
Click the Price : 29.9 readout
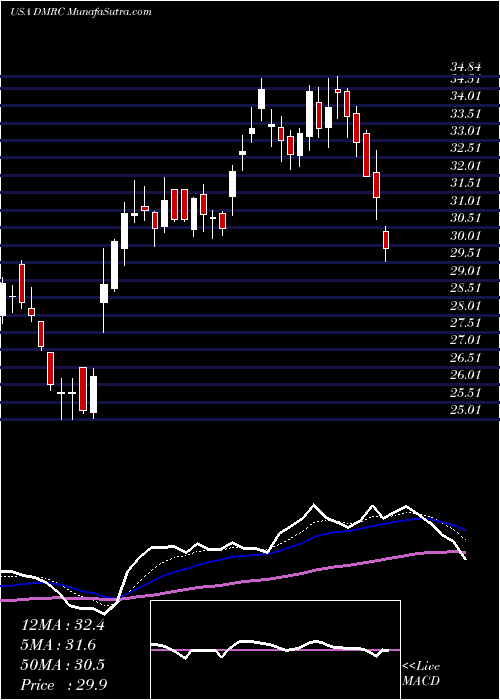click(x=63, y=685)
